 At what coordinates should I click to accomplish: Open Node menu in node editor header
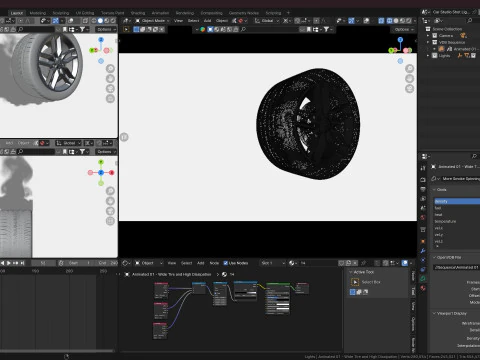(x=214, y=263)
